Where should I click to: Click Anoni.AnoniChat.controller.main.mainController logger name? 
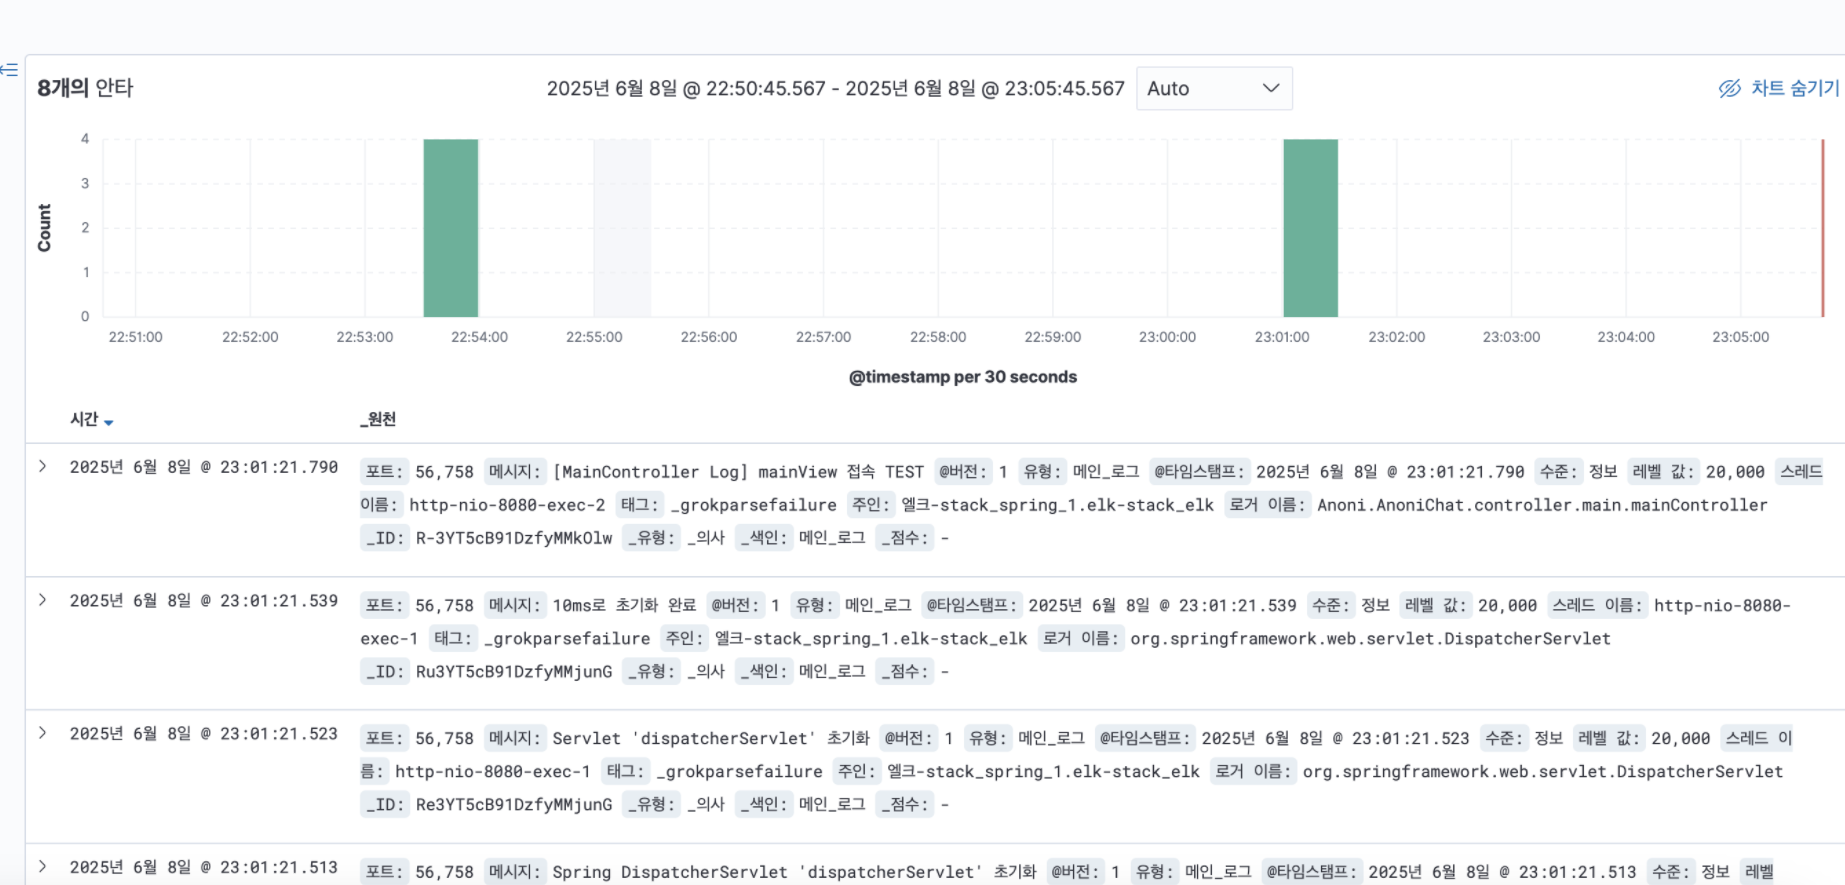click(1542, 505)
